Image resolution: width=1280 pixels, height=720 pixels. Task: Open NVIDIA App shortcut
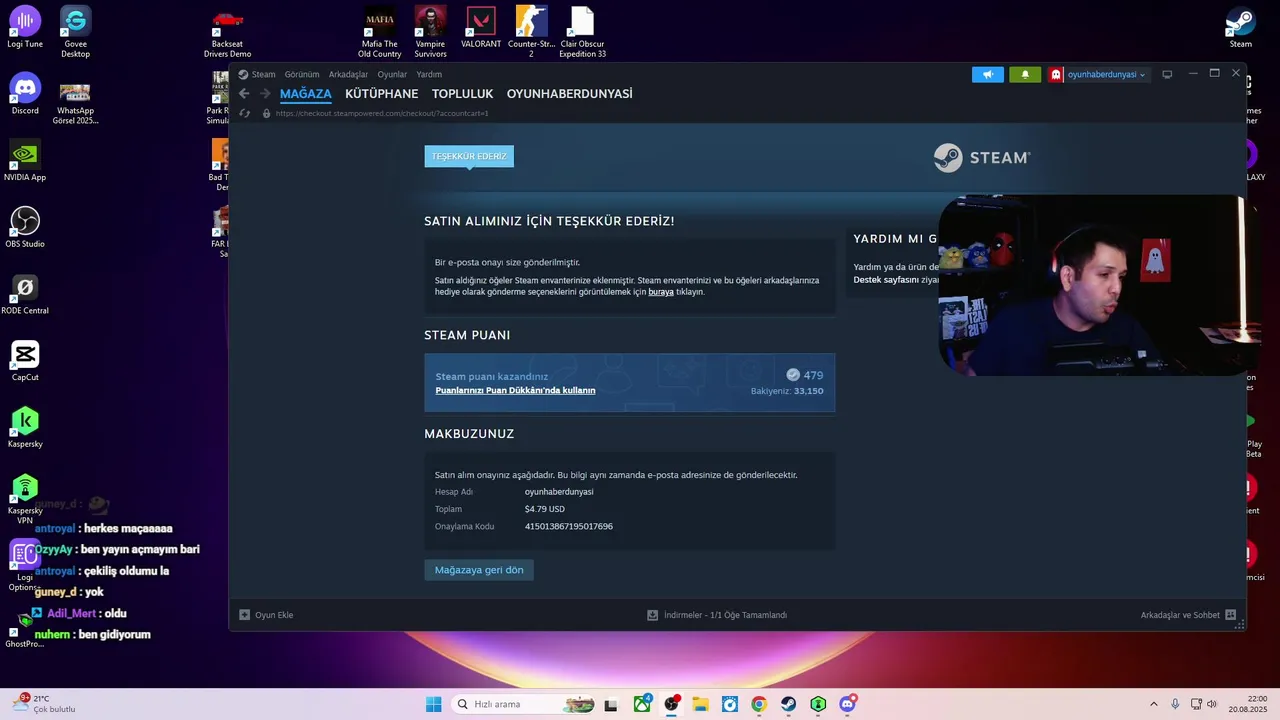pyautogui.click(x=25, y=160)
